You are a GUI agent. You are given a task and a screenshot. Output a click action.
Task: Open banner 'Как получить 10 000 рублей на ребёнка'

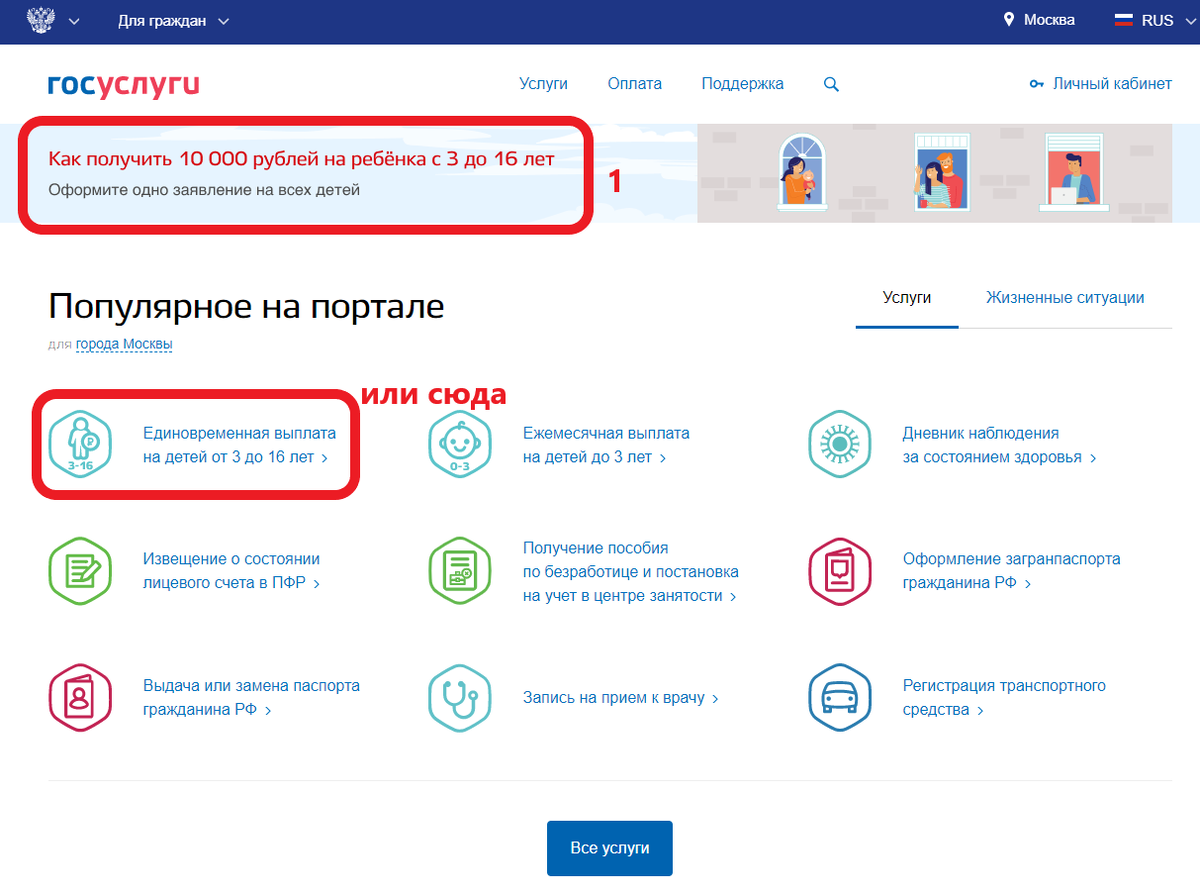coord(301,159)
